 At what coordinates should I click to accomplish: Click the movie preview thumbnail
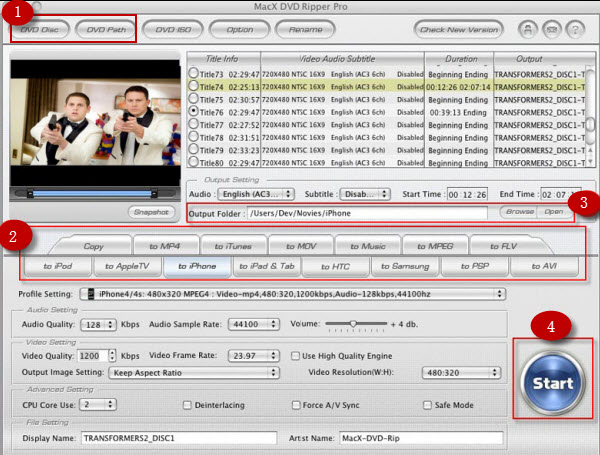click(95, 122)
